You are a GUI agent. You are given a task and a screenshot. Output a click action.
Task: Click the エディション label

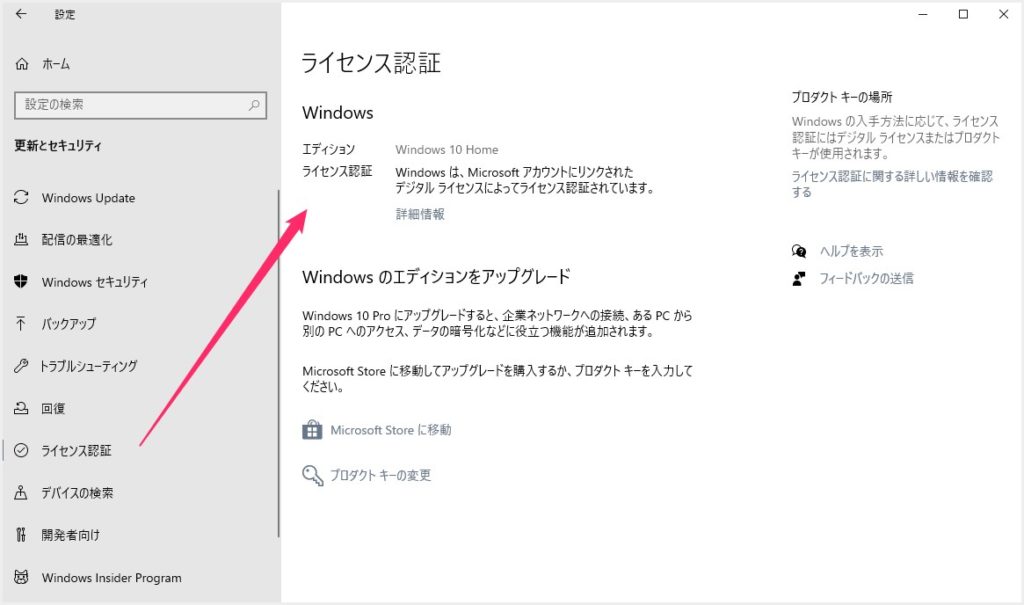coord(328,149)
